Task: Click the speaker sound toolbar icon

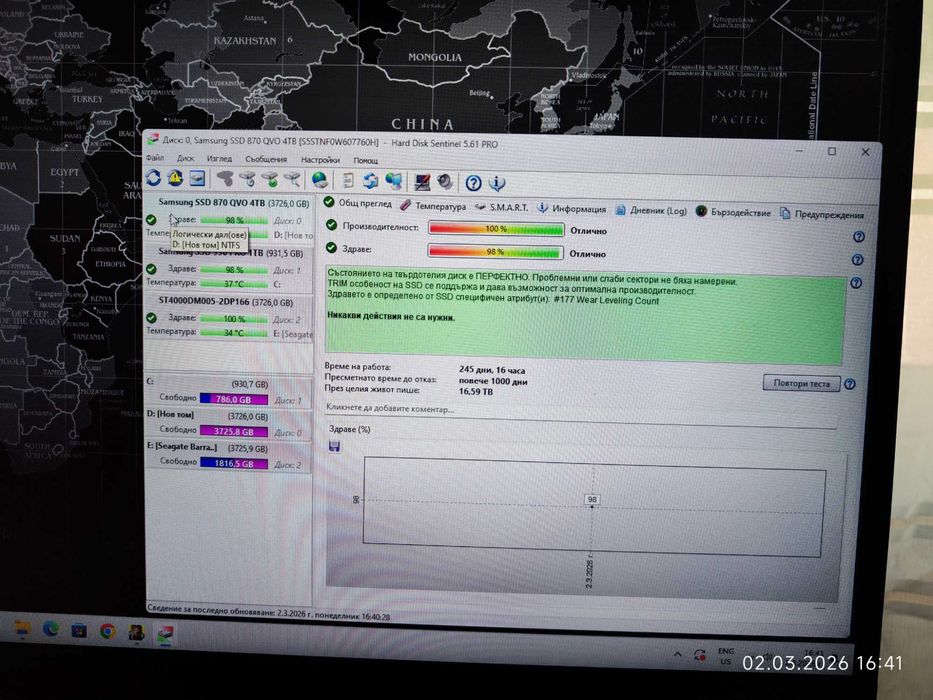Action: [444, 182]
